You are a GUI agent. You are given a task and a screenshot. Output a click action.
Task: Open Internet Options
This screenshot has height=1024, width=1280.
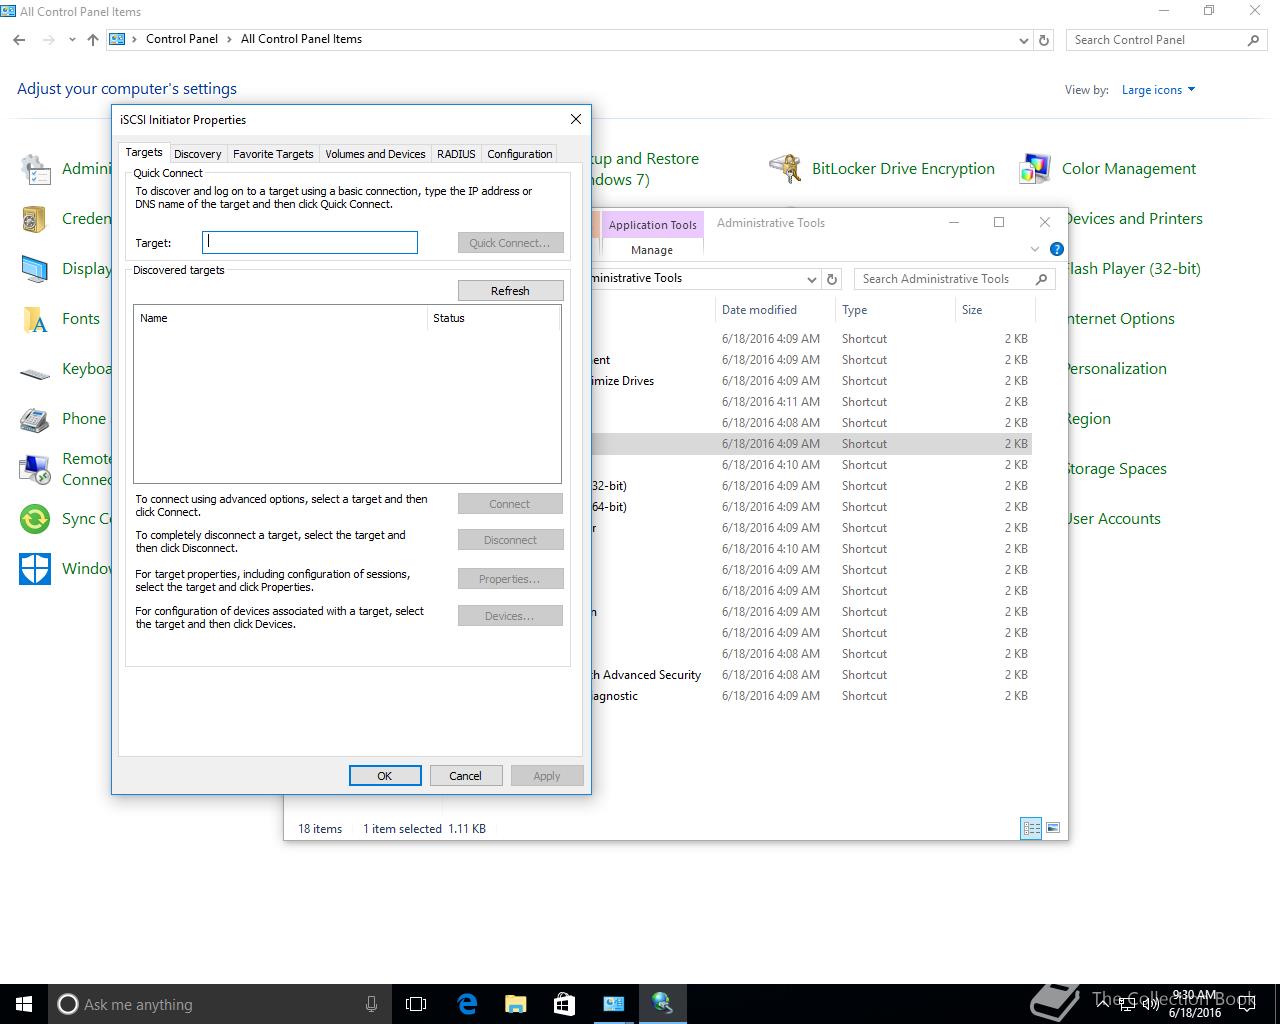(1119, 319)
